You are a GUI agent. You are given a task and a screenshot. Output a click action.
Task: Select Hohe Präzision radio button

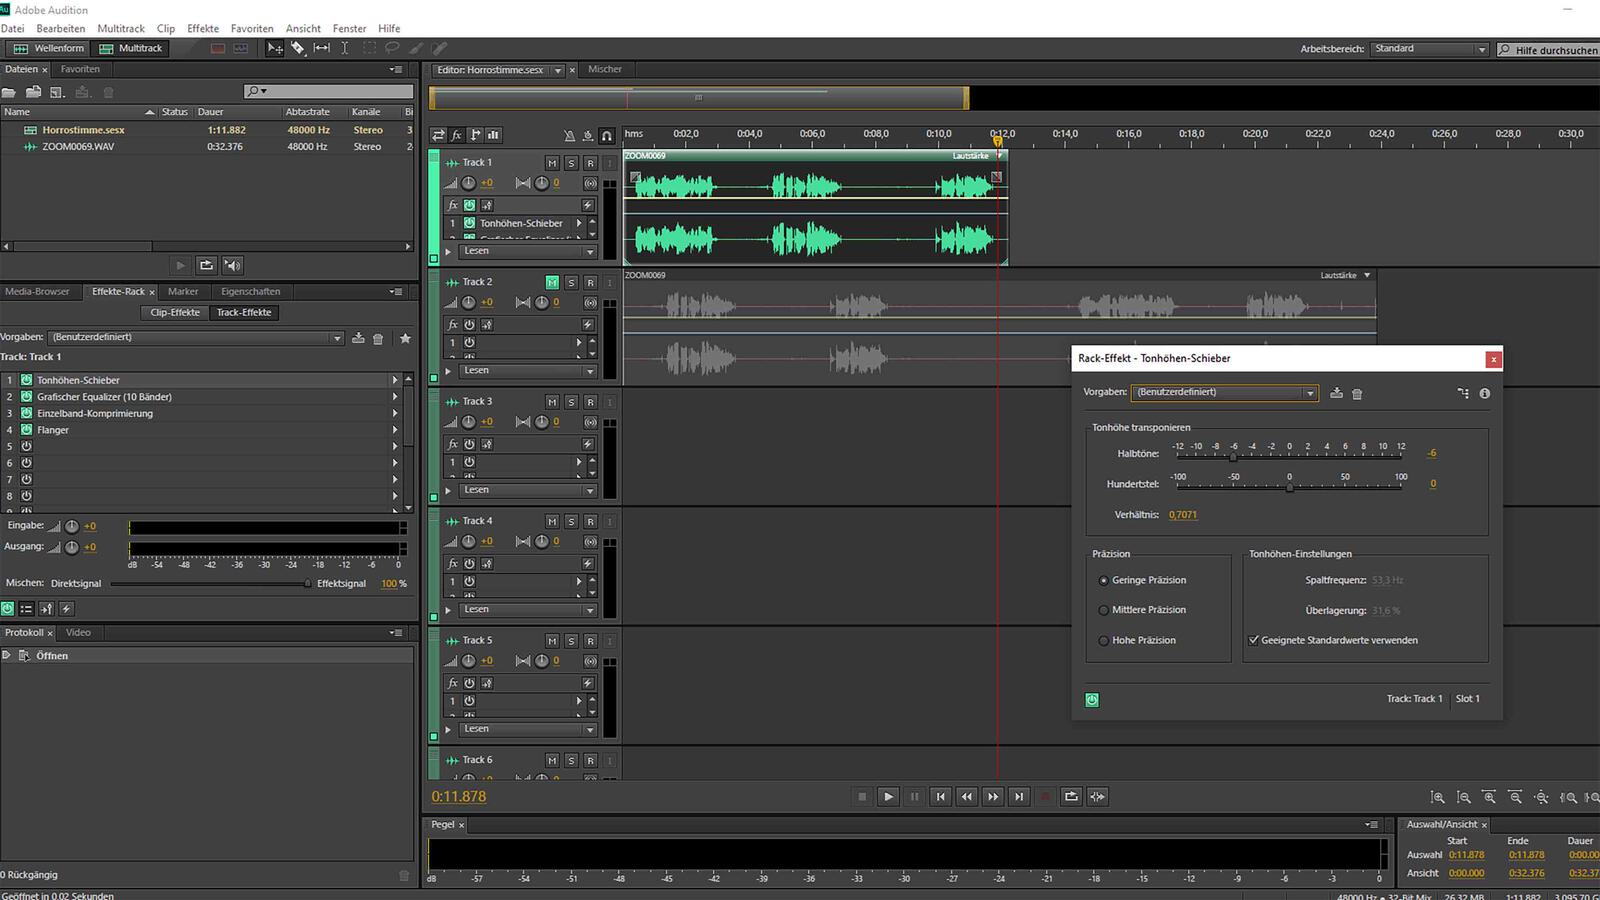point(1104,641)
